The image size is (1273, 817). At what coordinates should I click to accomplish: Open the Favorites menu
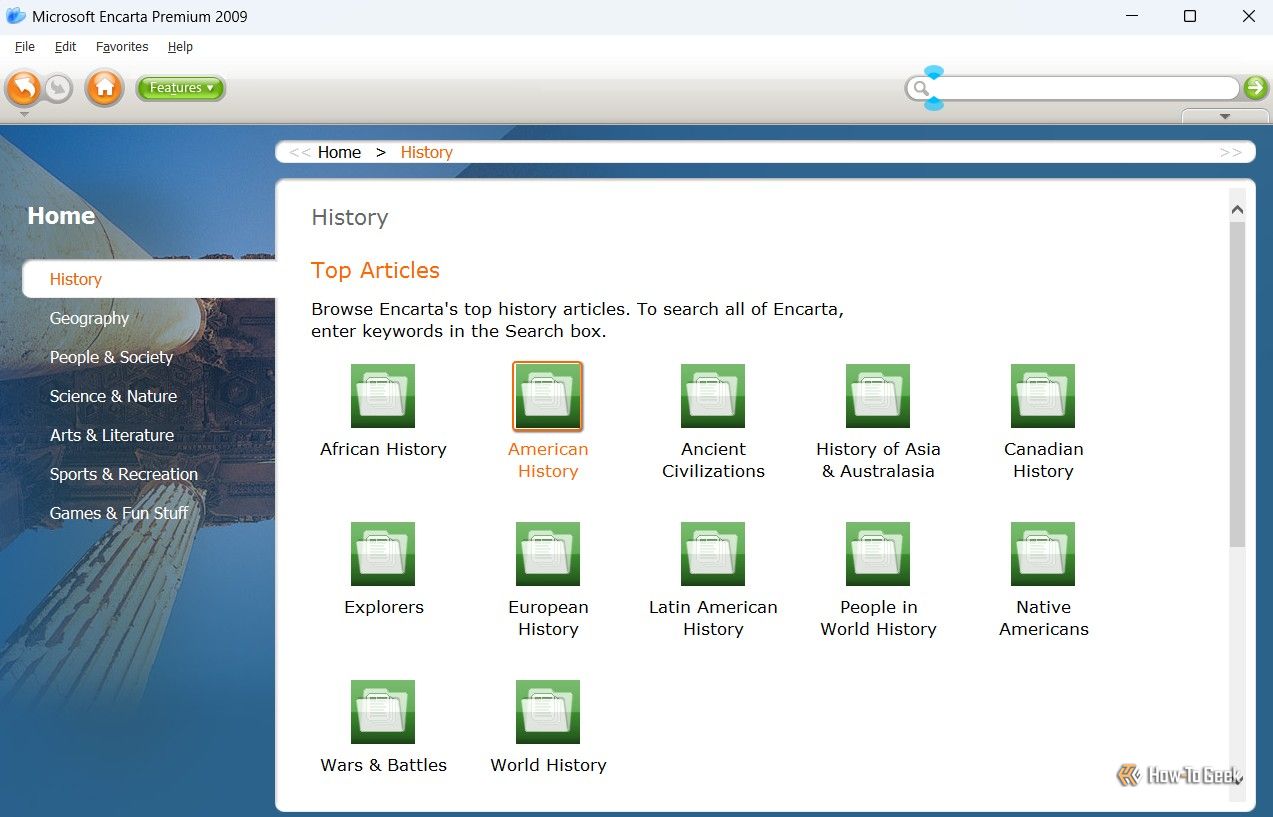coord(121,46)
